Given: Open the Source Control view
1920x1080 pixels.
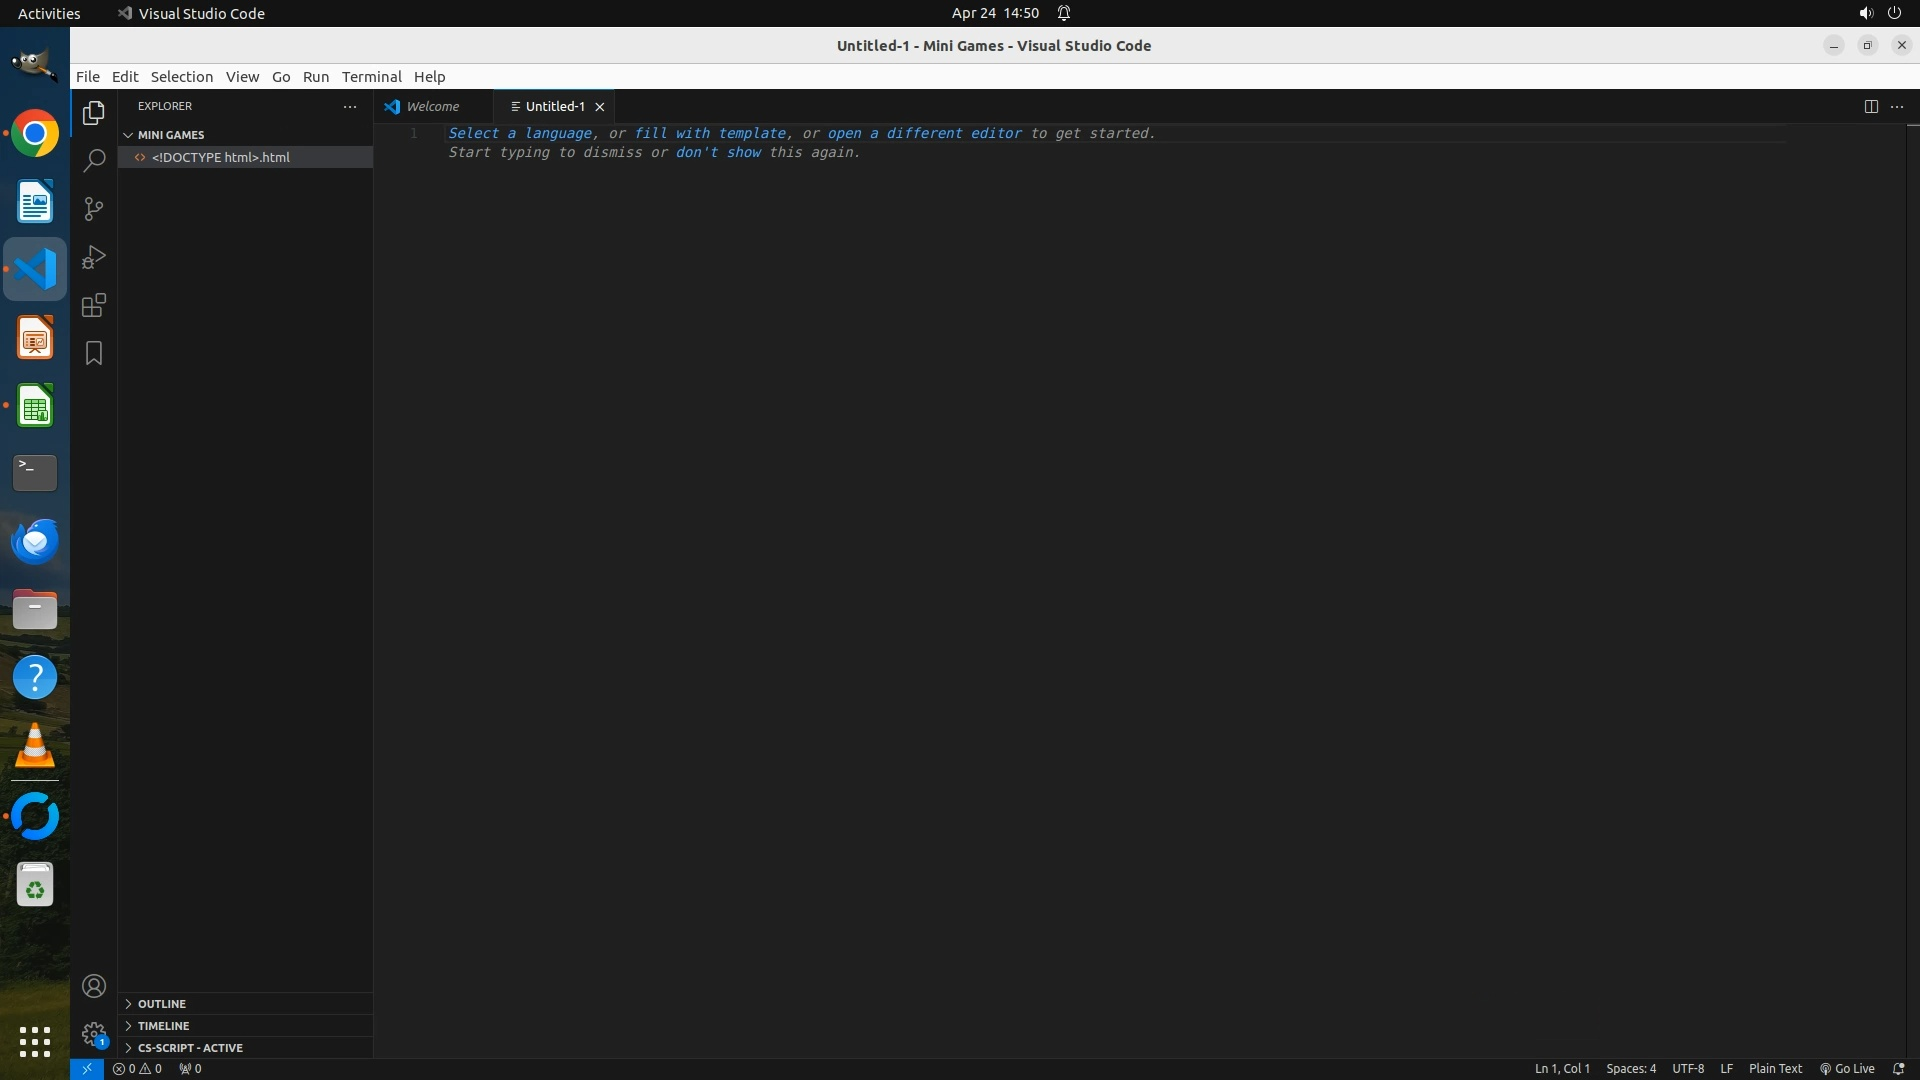Looking at the screenshot, I should (94, 209).
